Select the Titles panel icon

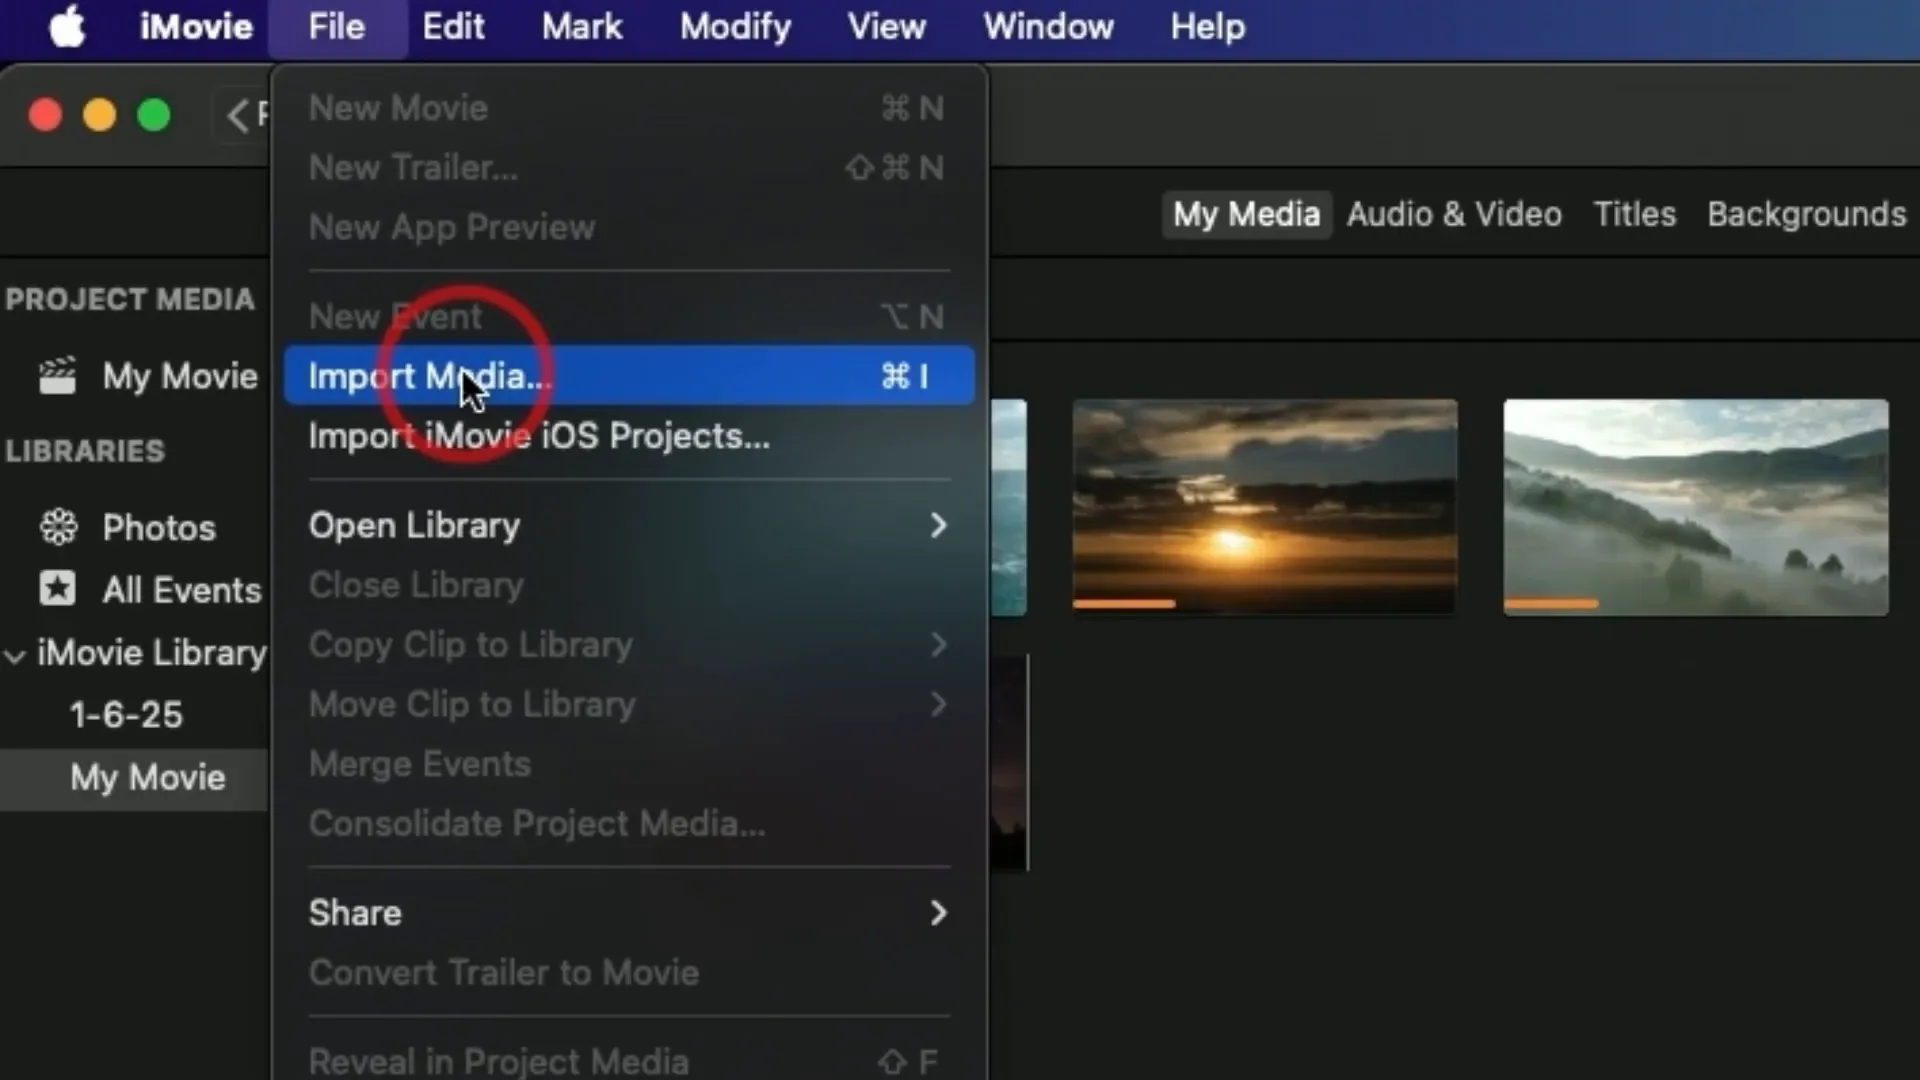point(1635,214)
